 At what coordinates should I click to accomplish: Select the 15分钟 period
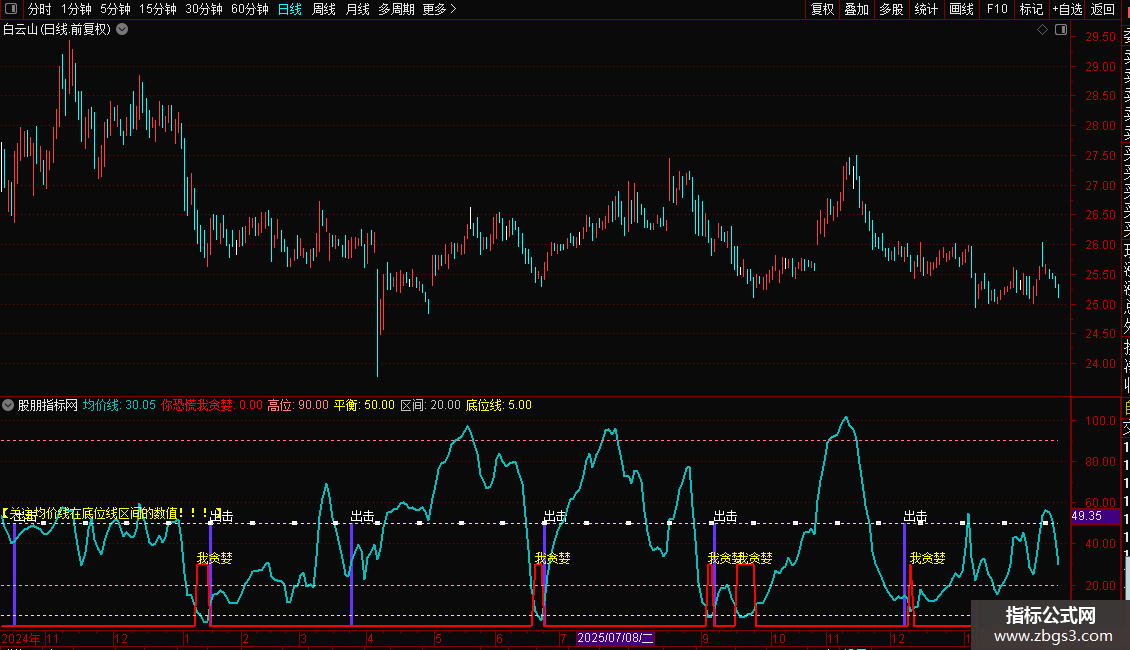[158, 9]
